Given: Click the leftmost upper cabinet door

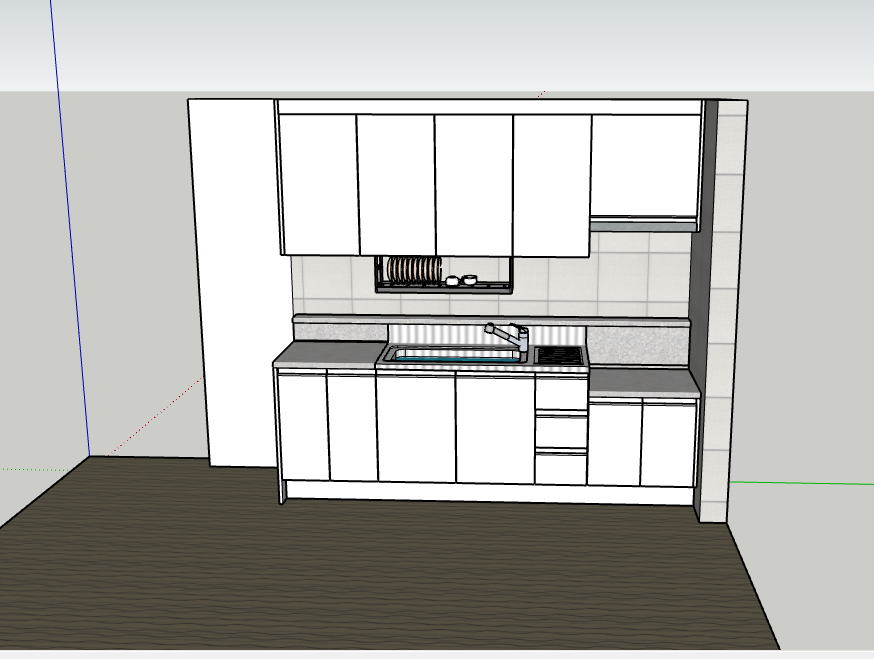Looking at the screenshot, I should (318, 185).
